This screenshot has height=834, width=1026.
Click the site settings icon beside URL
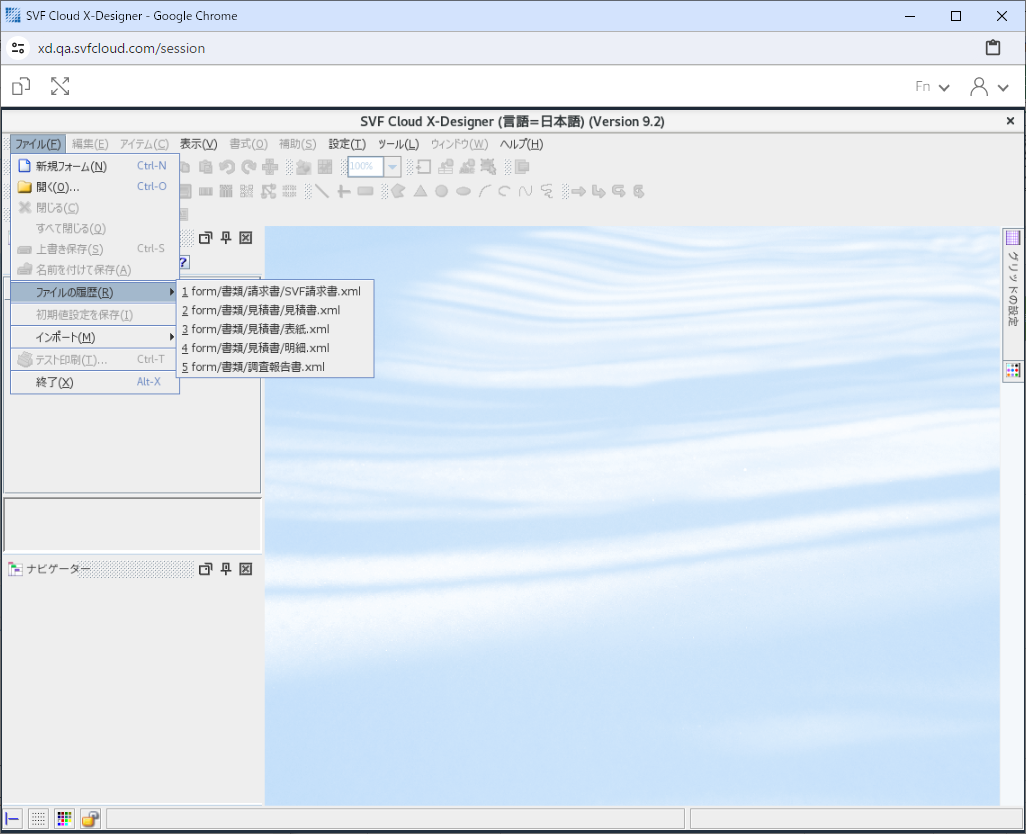18,48
